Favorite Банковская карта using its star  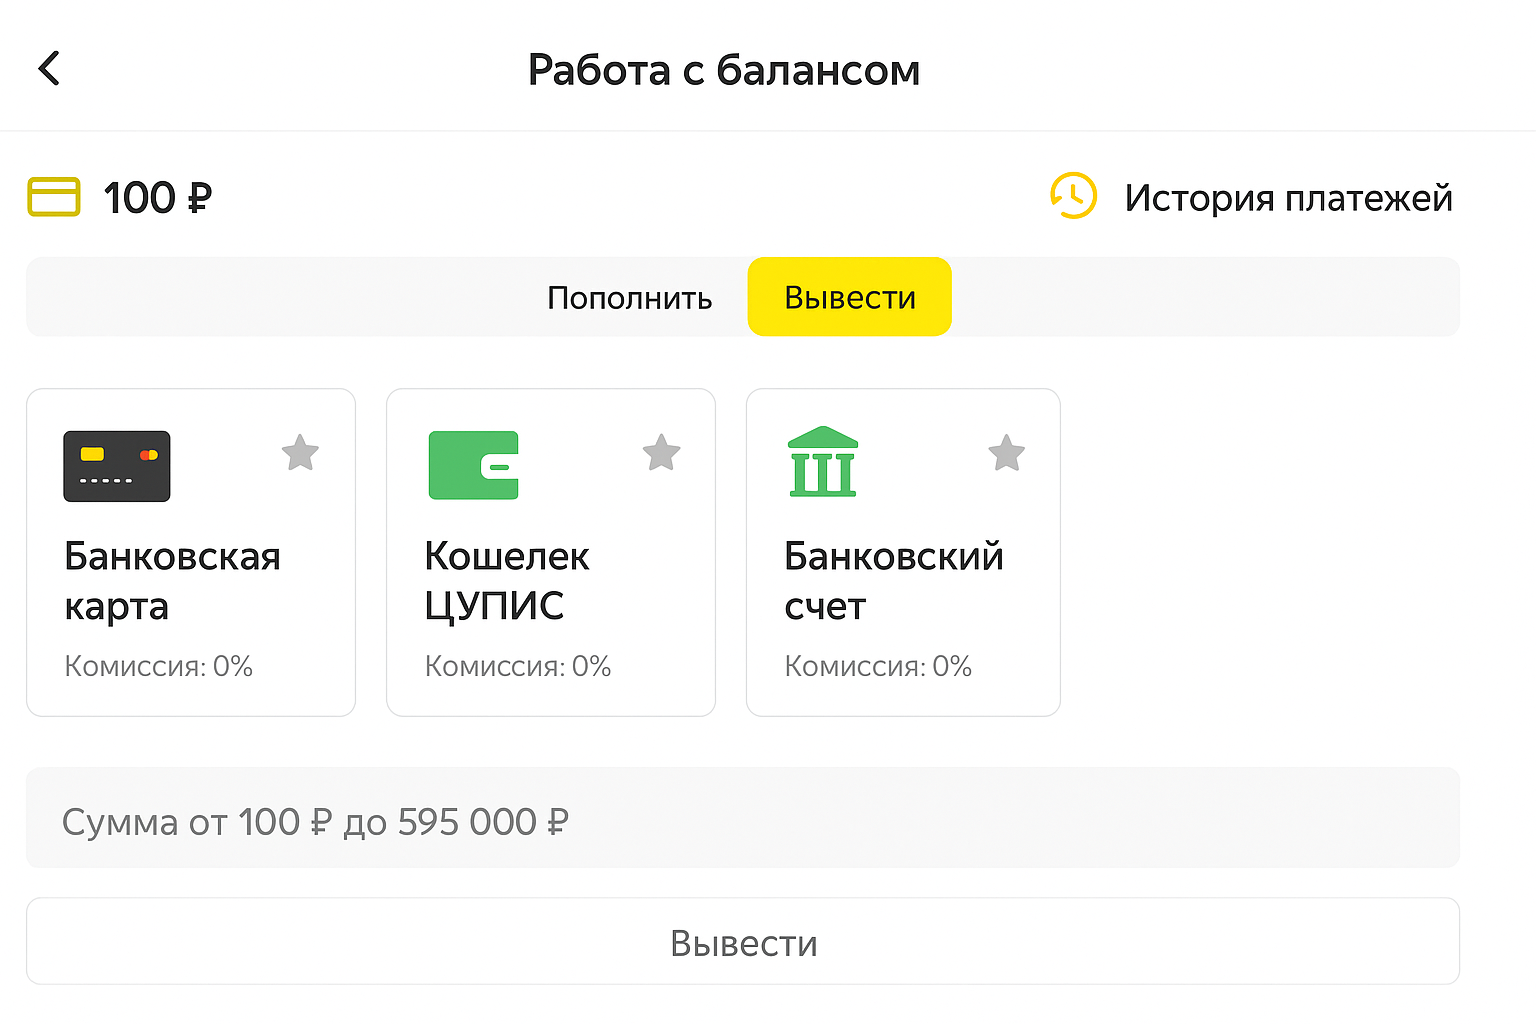tap(300, 454)
